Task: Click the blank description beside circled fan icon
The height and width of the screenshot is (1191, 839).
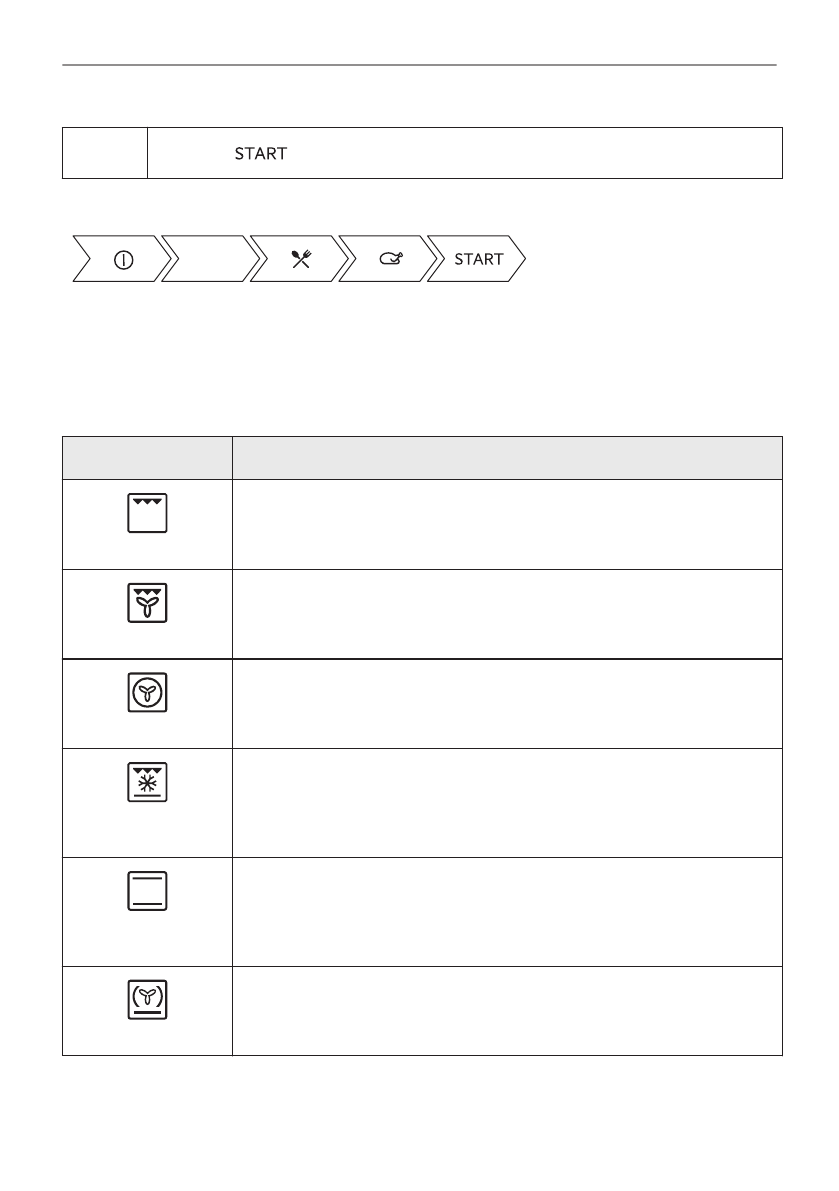Action: 507,703
